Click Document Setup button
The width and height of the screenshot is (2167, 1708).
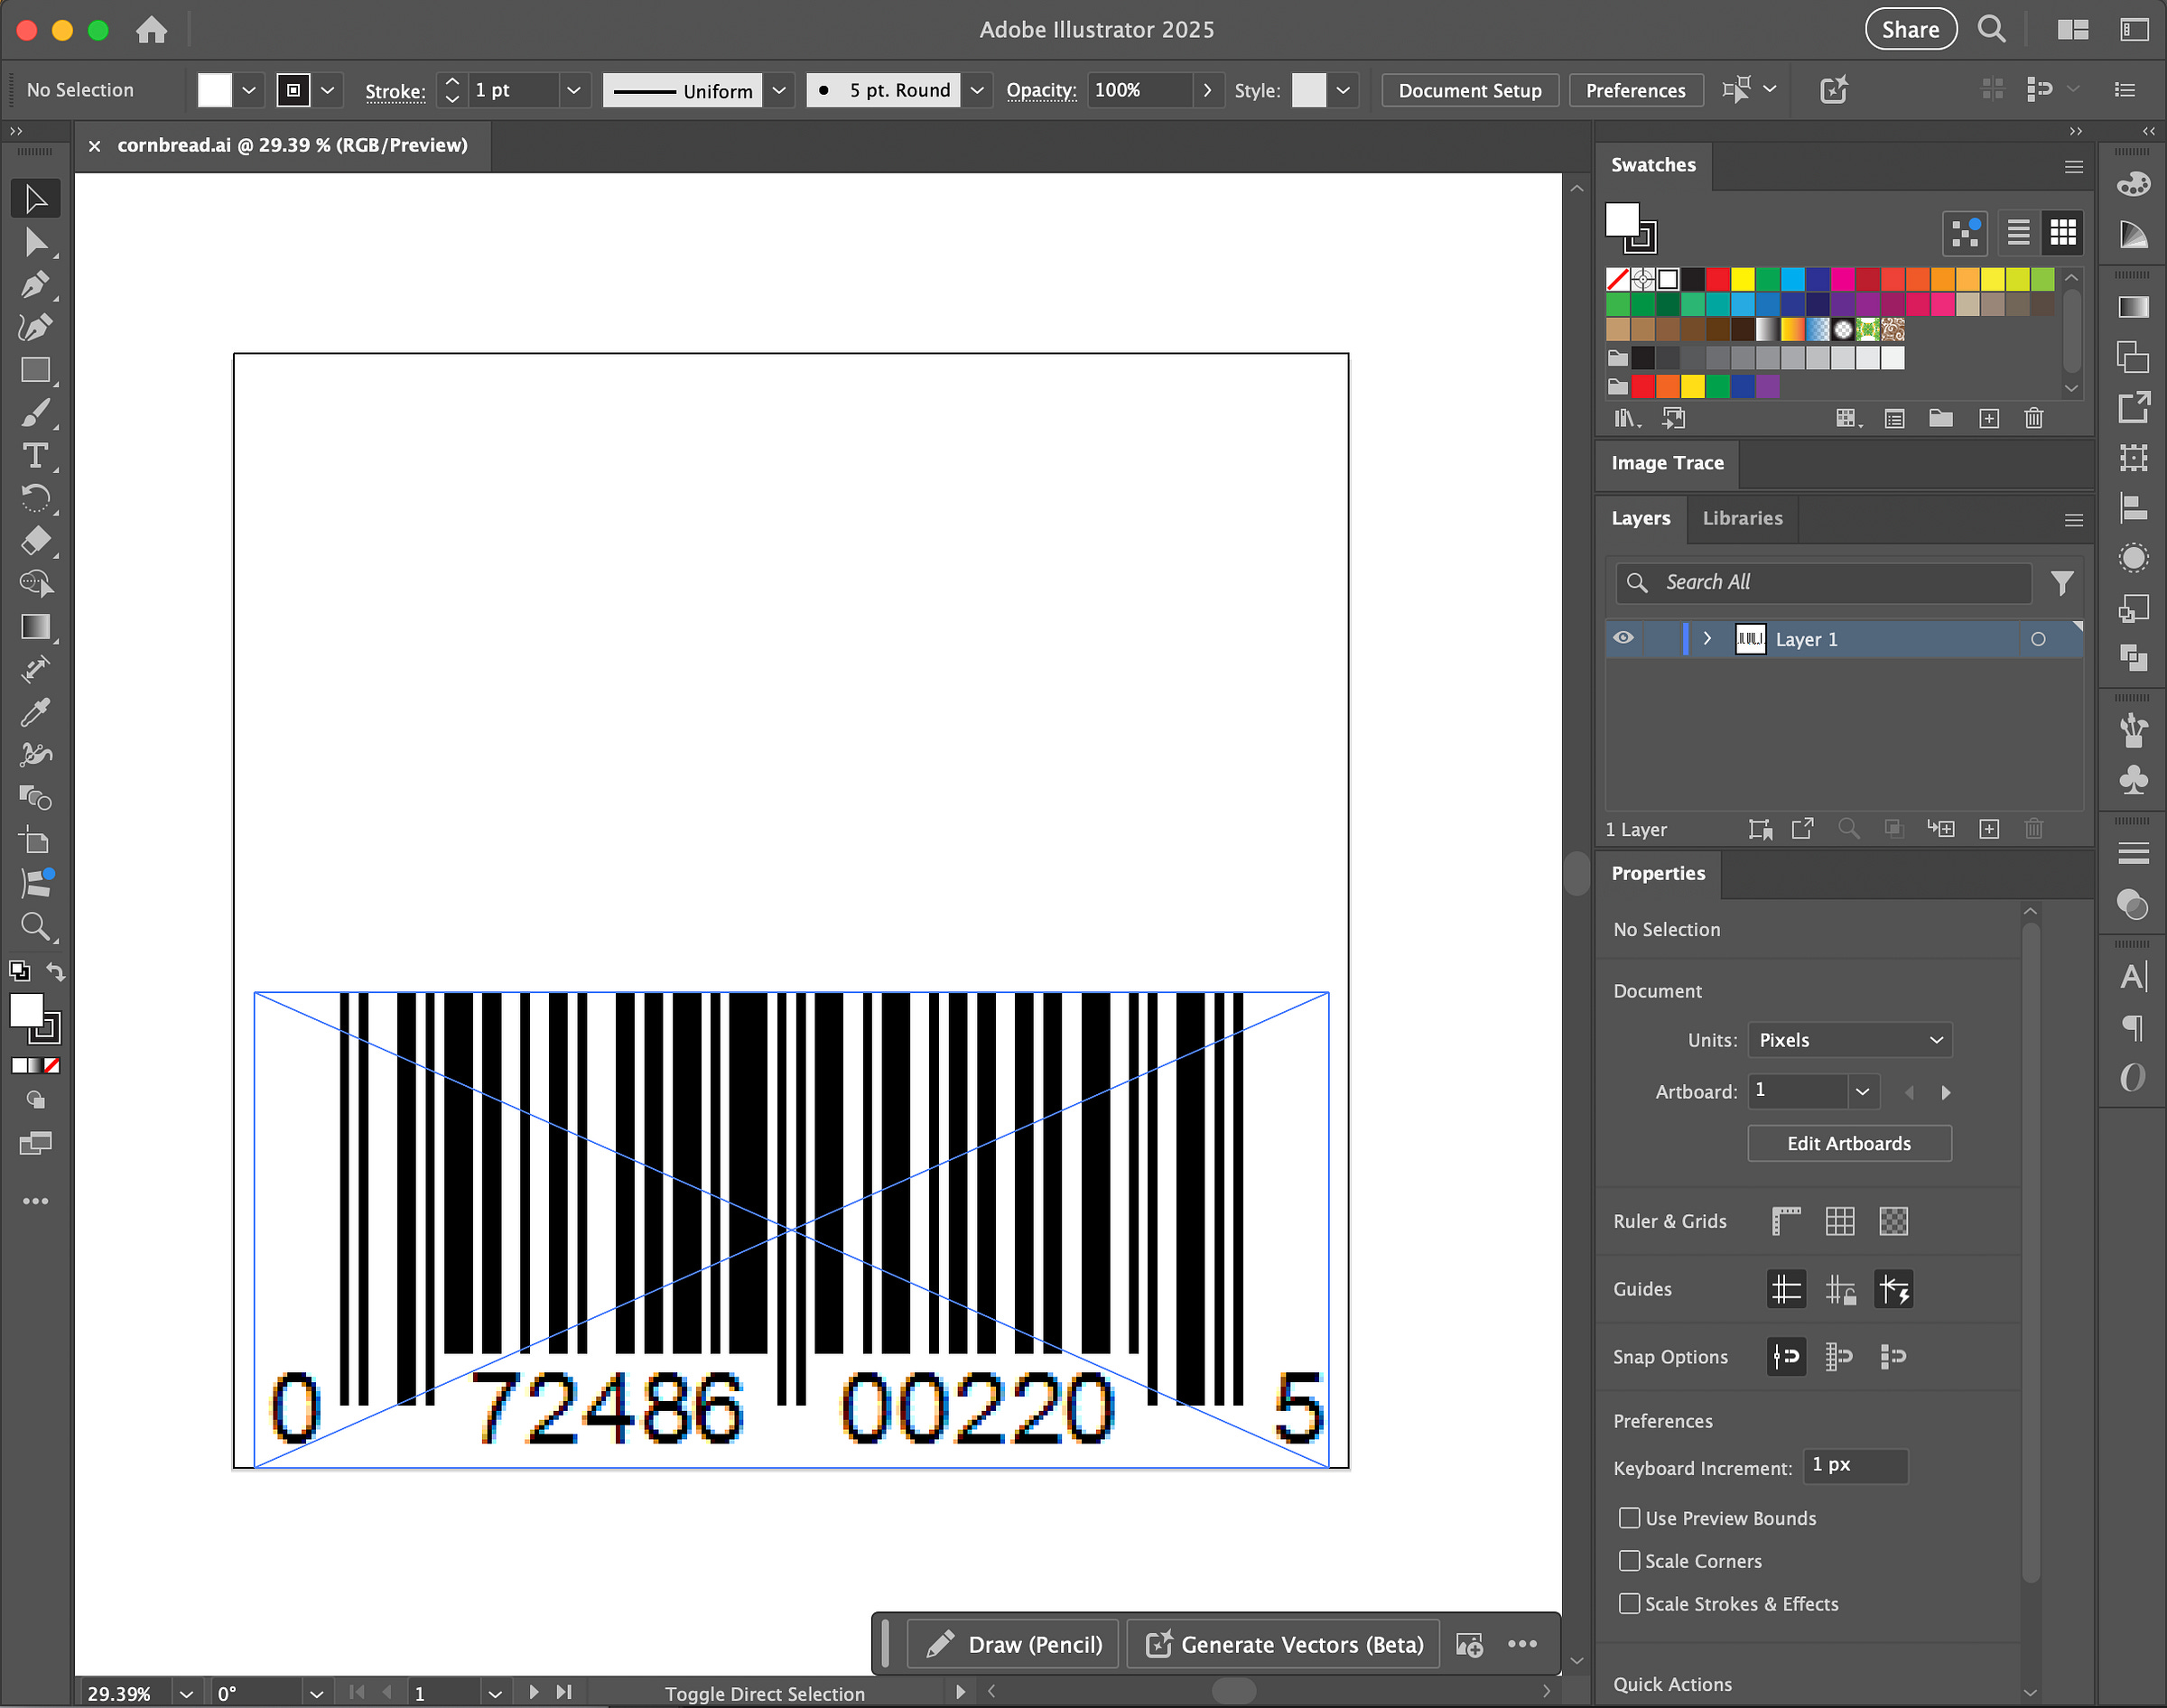[1470, 90]
